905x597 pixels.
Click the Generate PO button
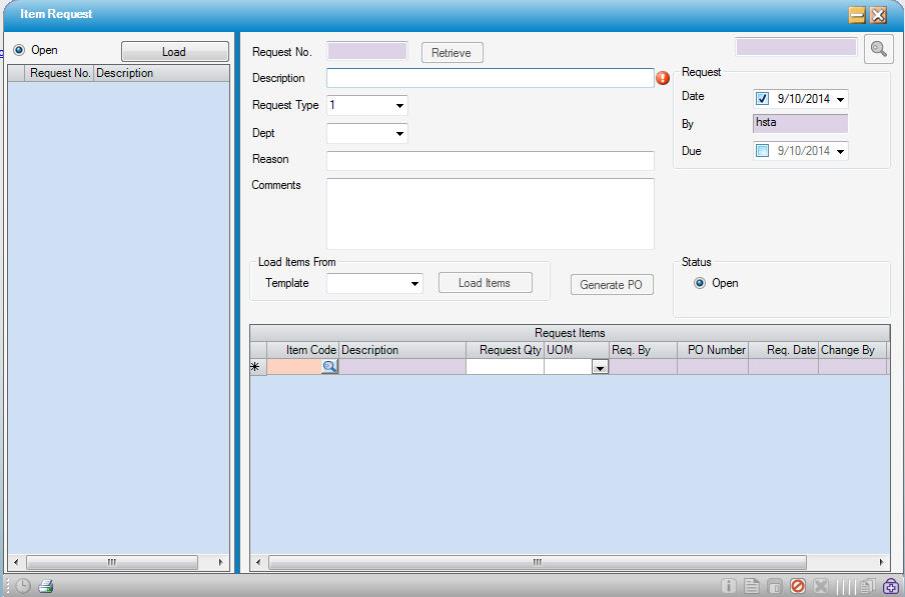[611, 285]
